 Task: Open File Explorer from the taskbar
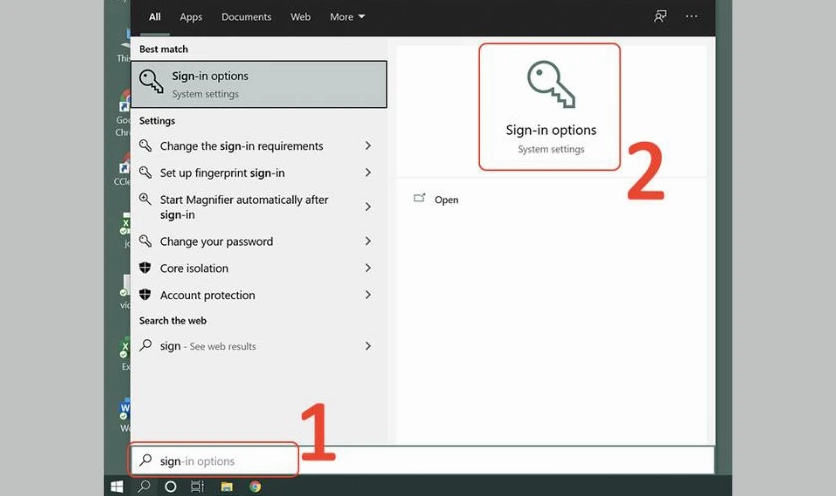(x=227, y=487)
